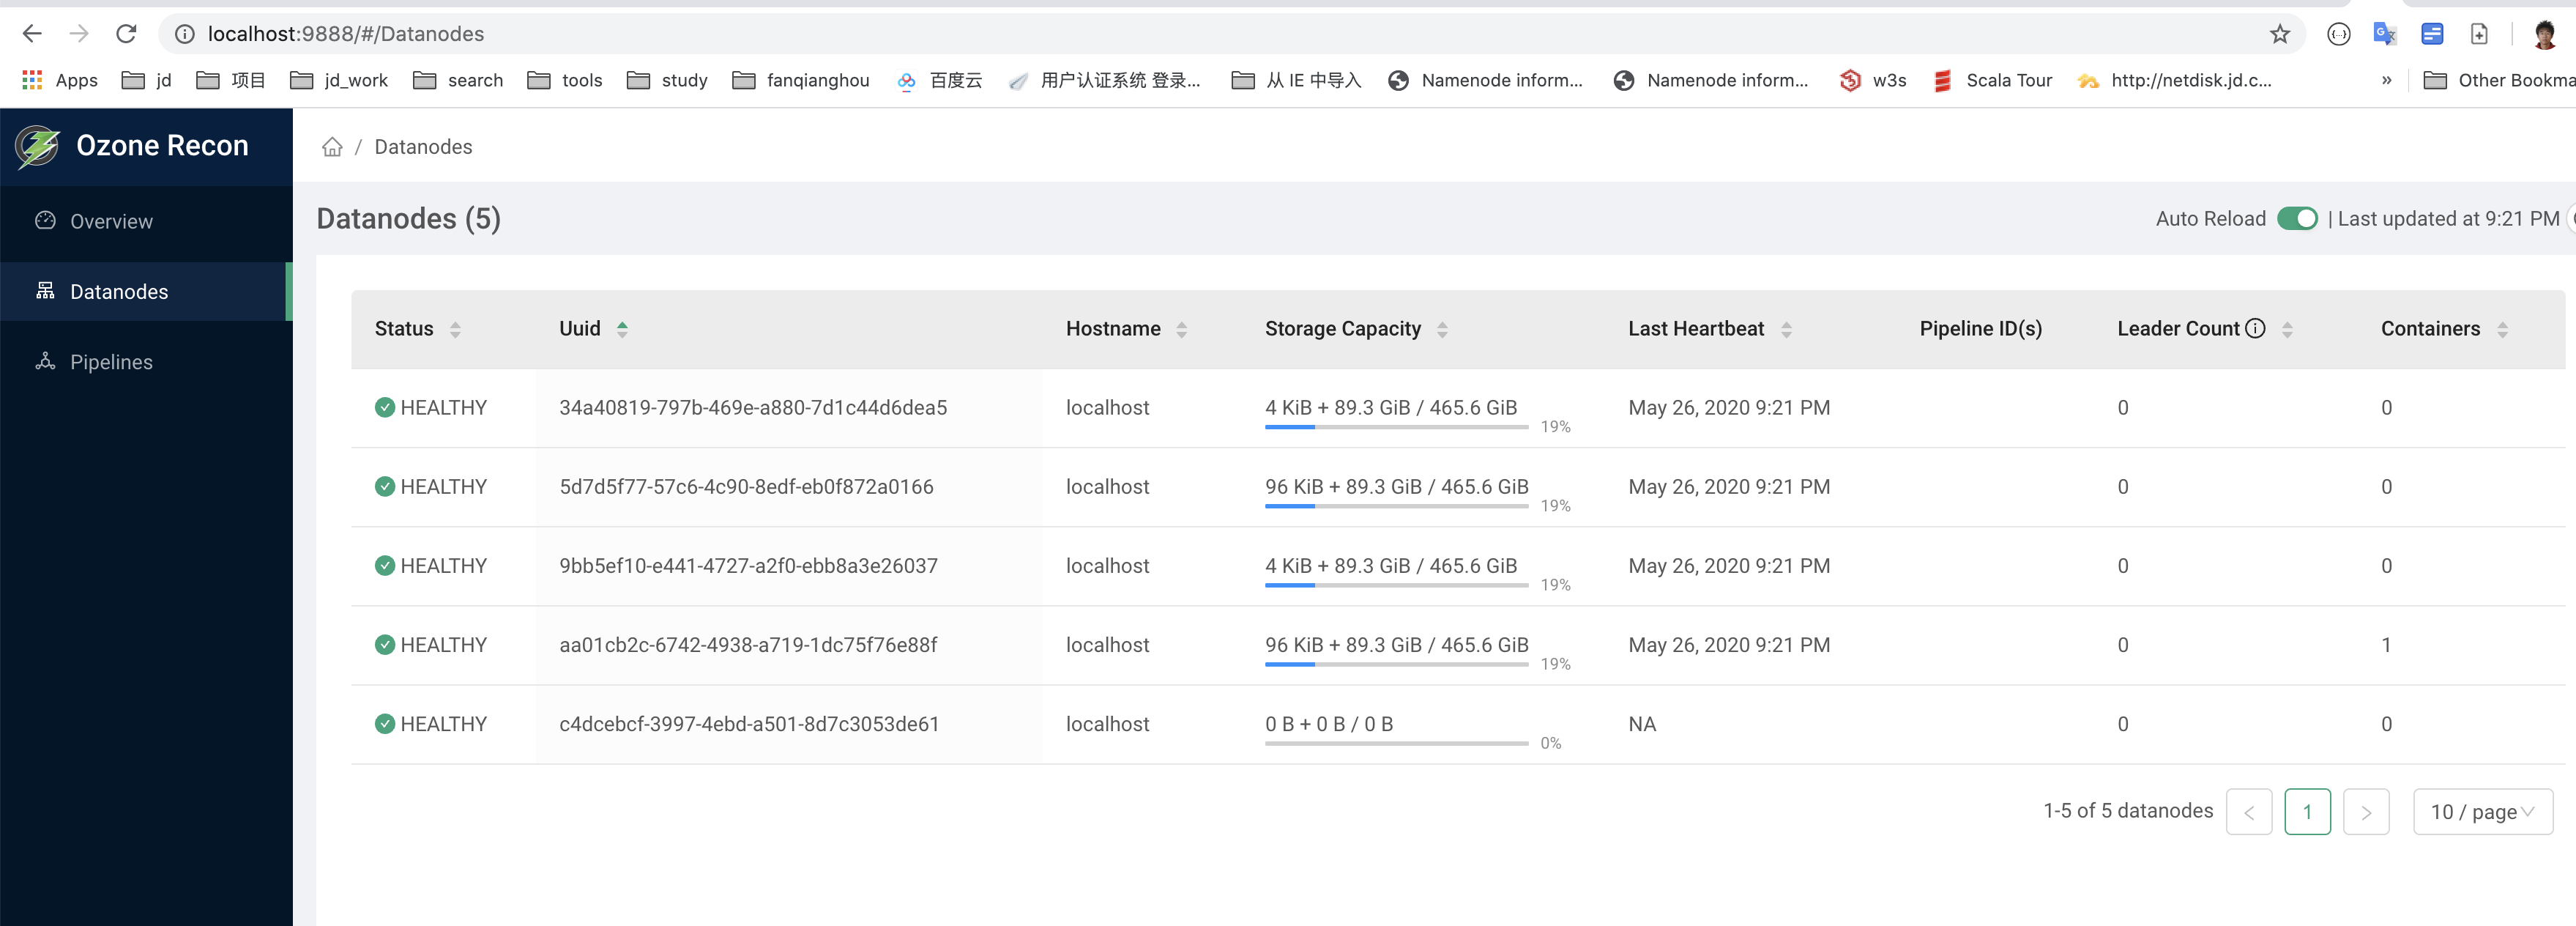Bookmark page with the star icon
This screenshot has height=926, width=2576.
(2279, 34)
